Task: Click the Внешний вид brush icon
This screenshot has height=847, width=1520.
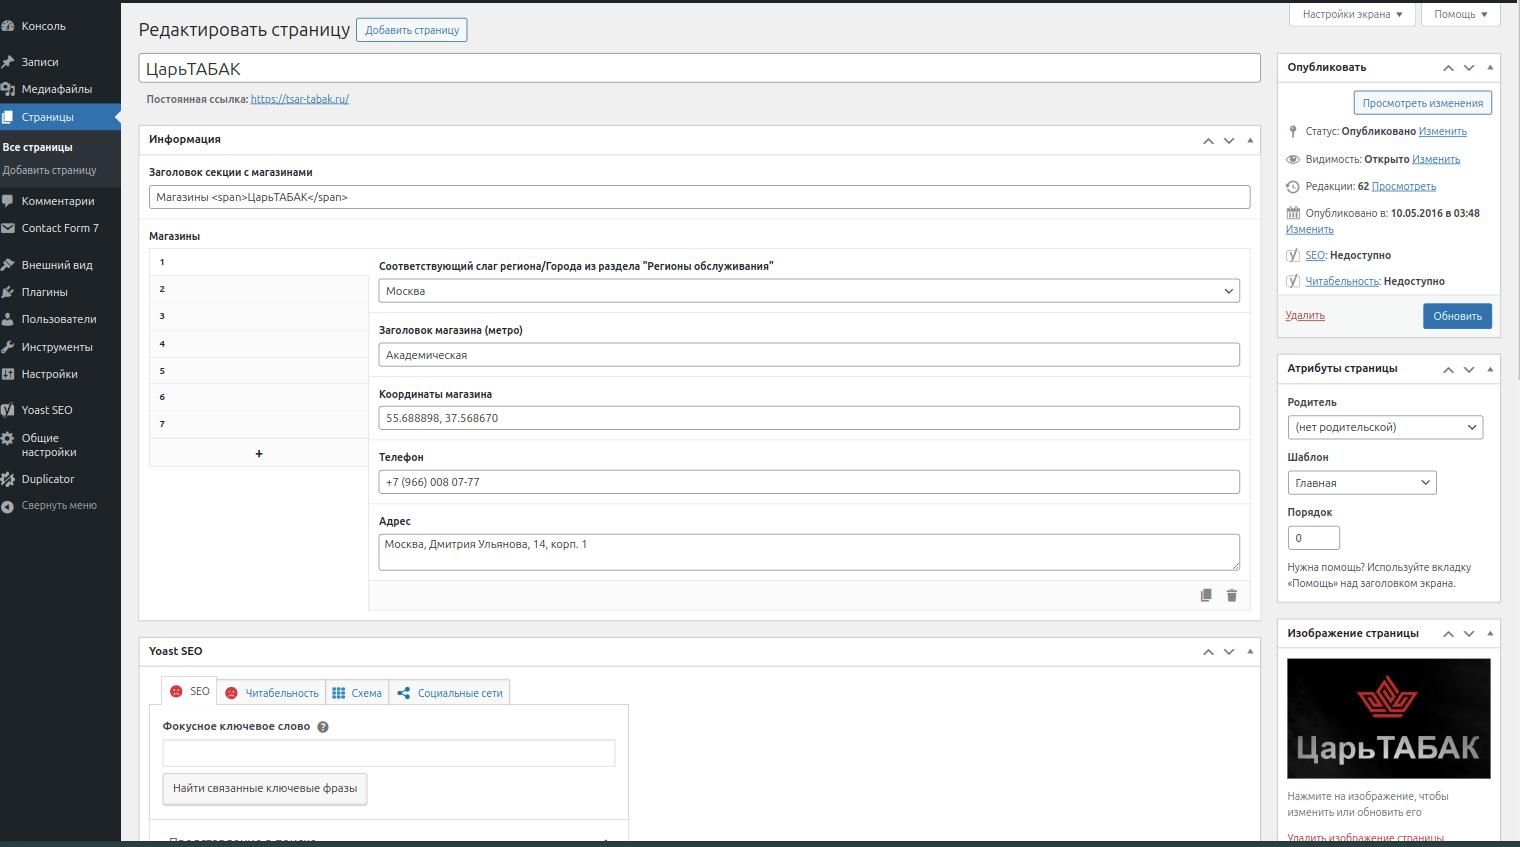Action: [8, 265]
